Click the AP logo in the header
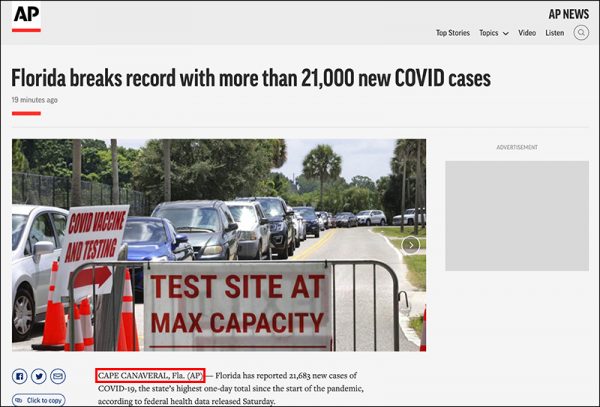 [26, 17]
